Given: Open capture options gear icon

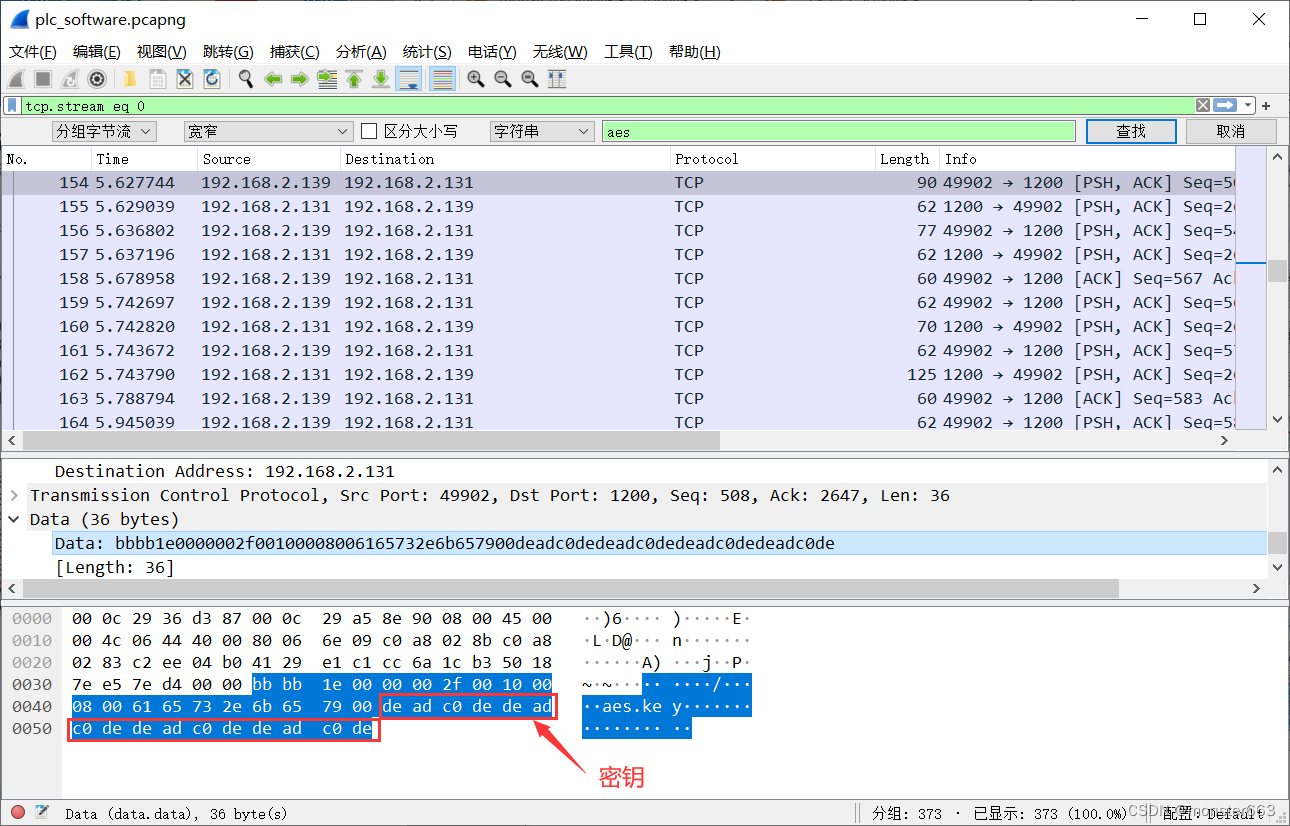Looking at the screenshot, I should pos(97,79).
